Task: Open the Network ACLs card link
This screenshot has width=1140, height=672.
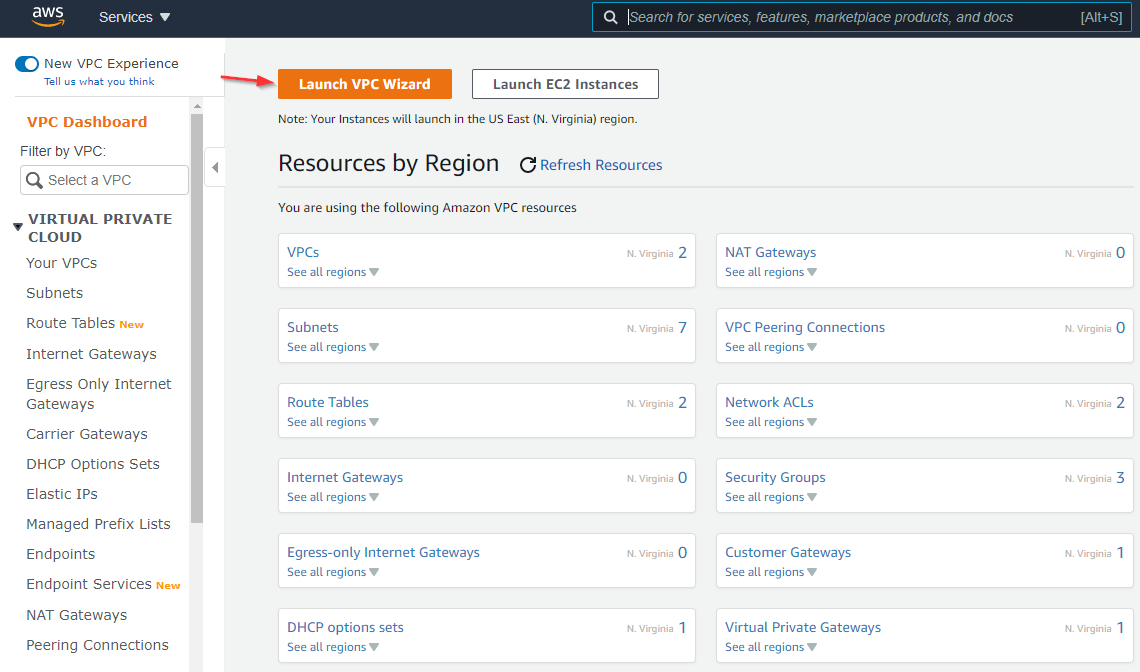Action: 769,402
